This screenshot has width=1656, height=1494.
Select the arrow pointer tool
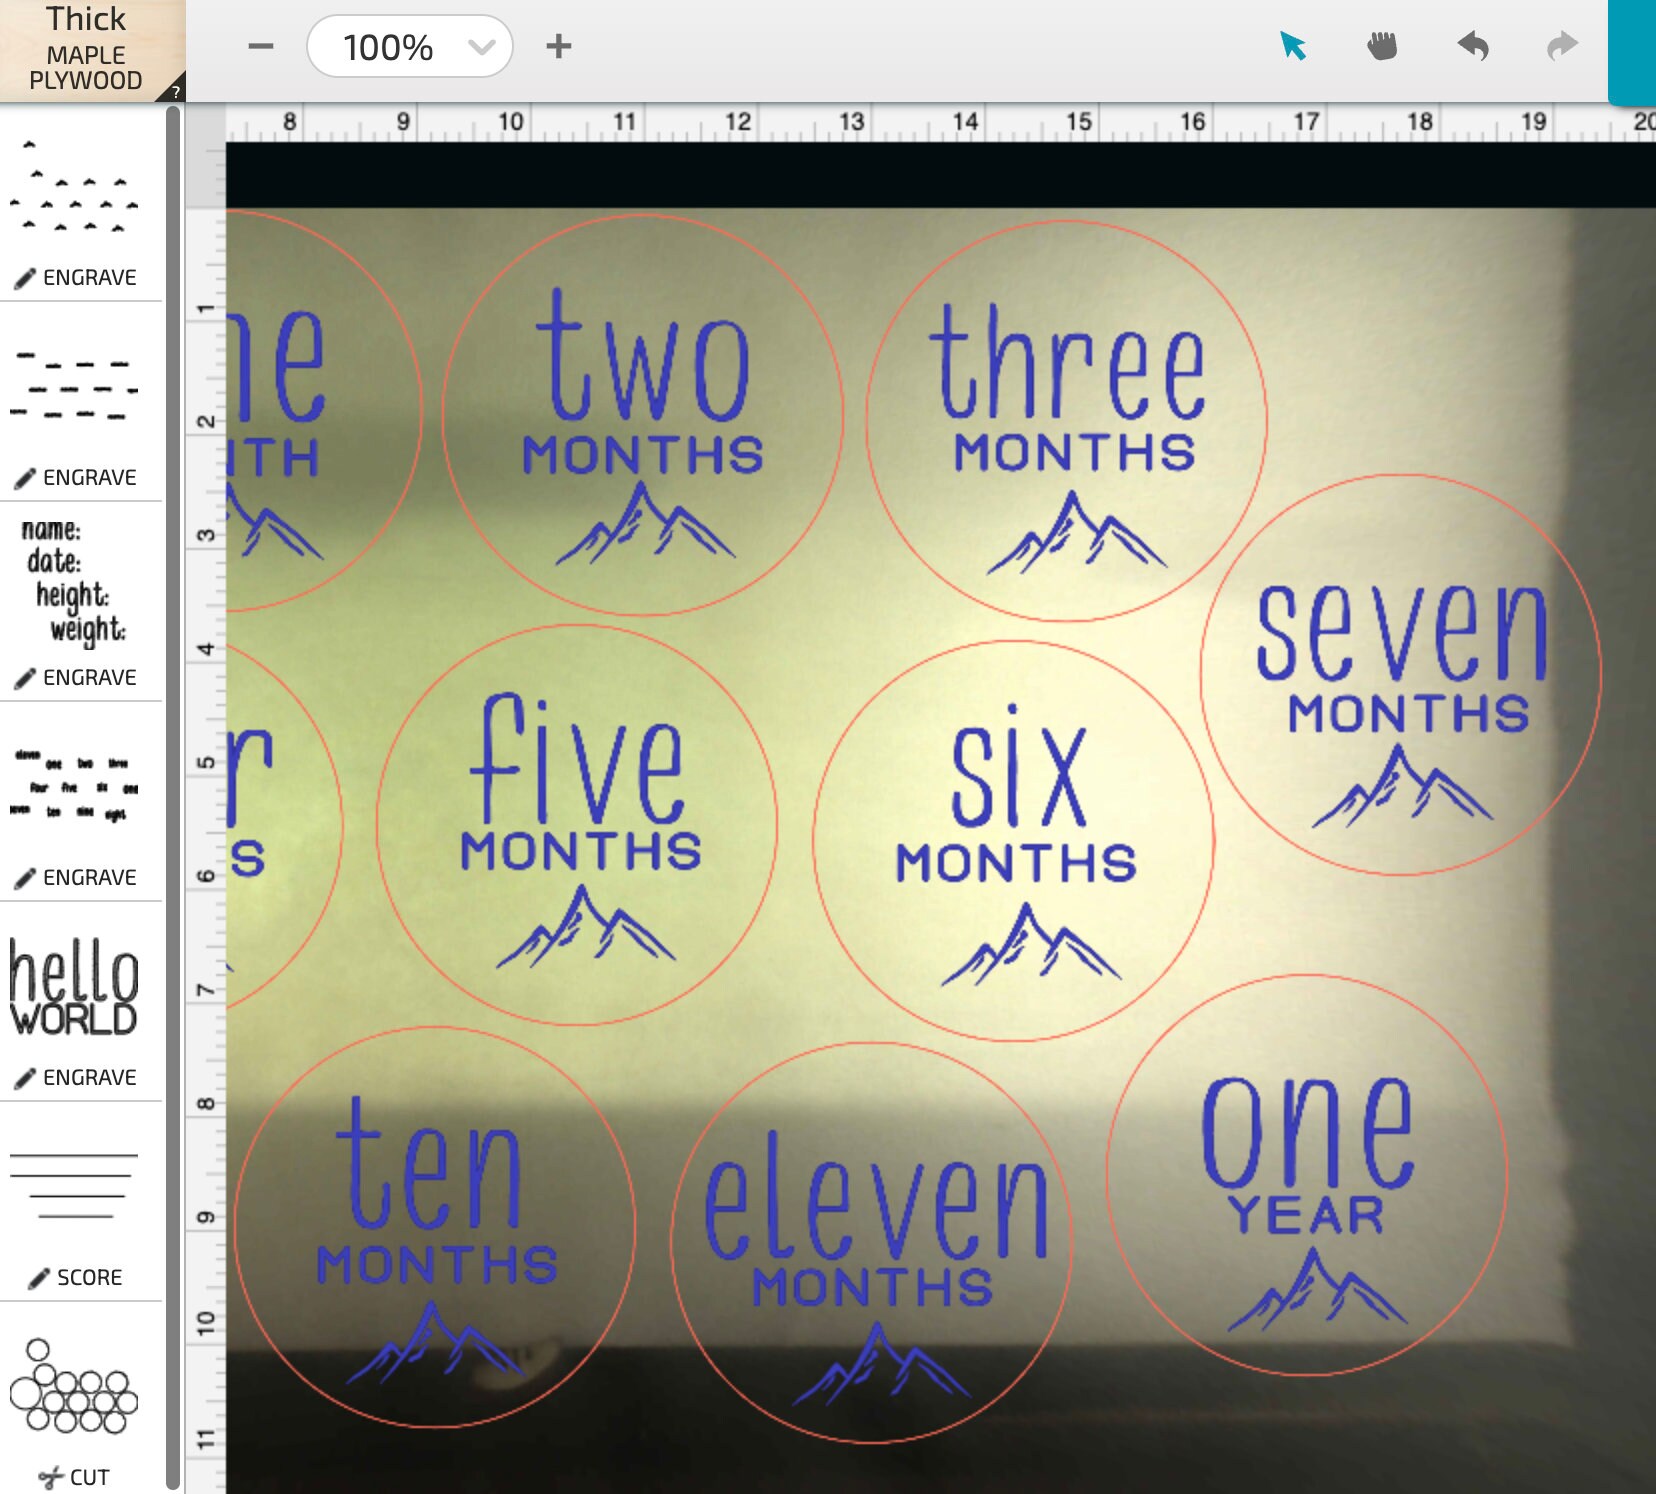click(x=1293, y=46)
